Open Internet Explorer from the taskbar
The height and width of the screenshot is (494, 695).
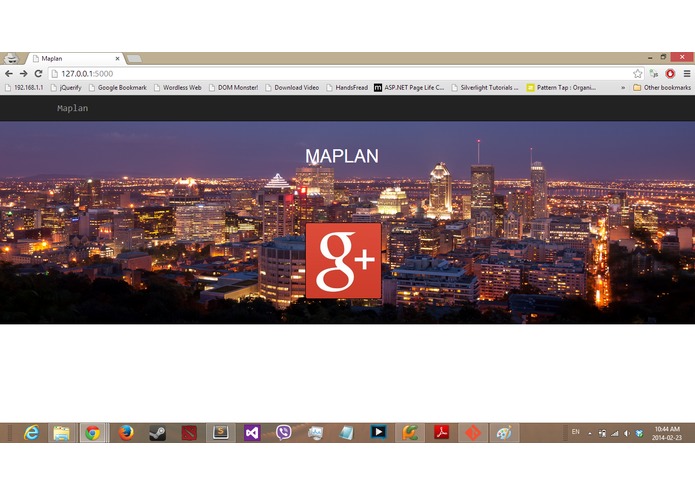coord(31,432)
